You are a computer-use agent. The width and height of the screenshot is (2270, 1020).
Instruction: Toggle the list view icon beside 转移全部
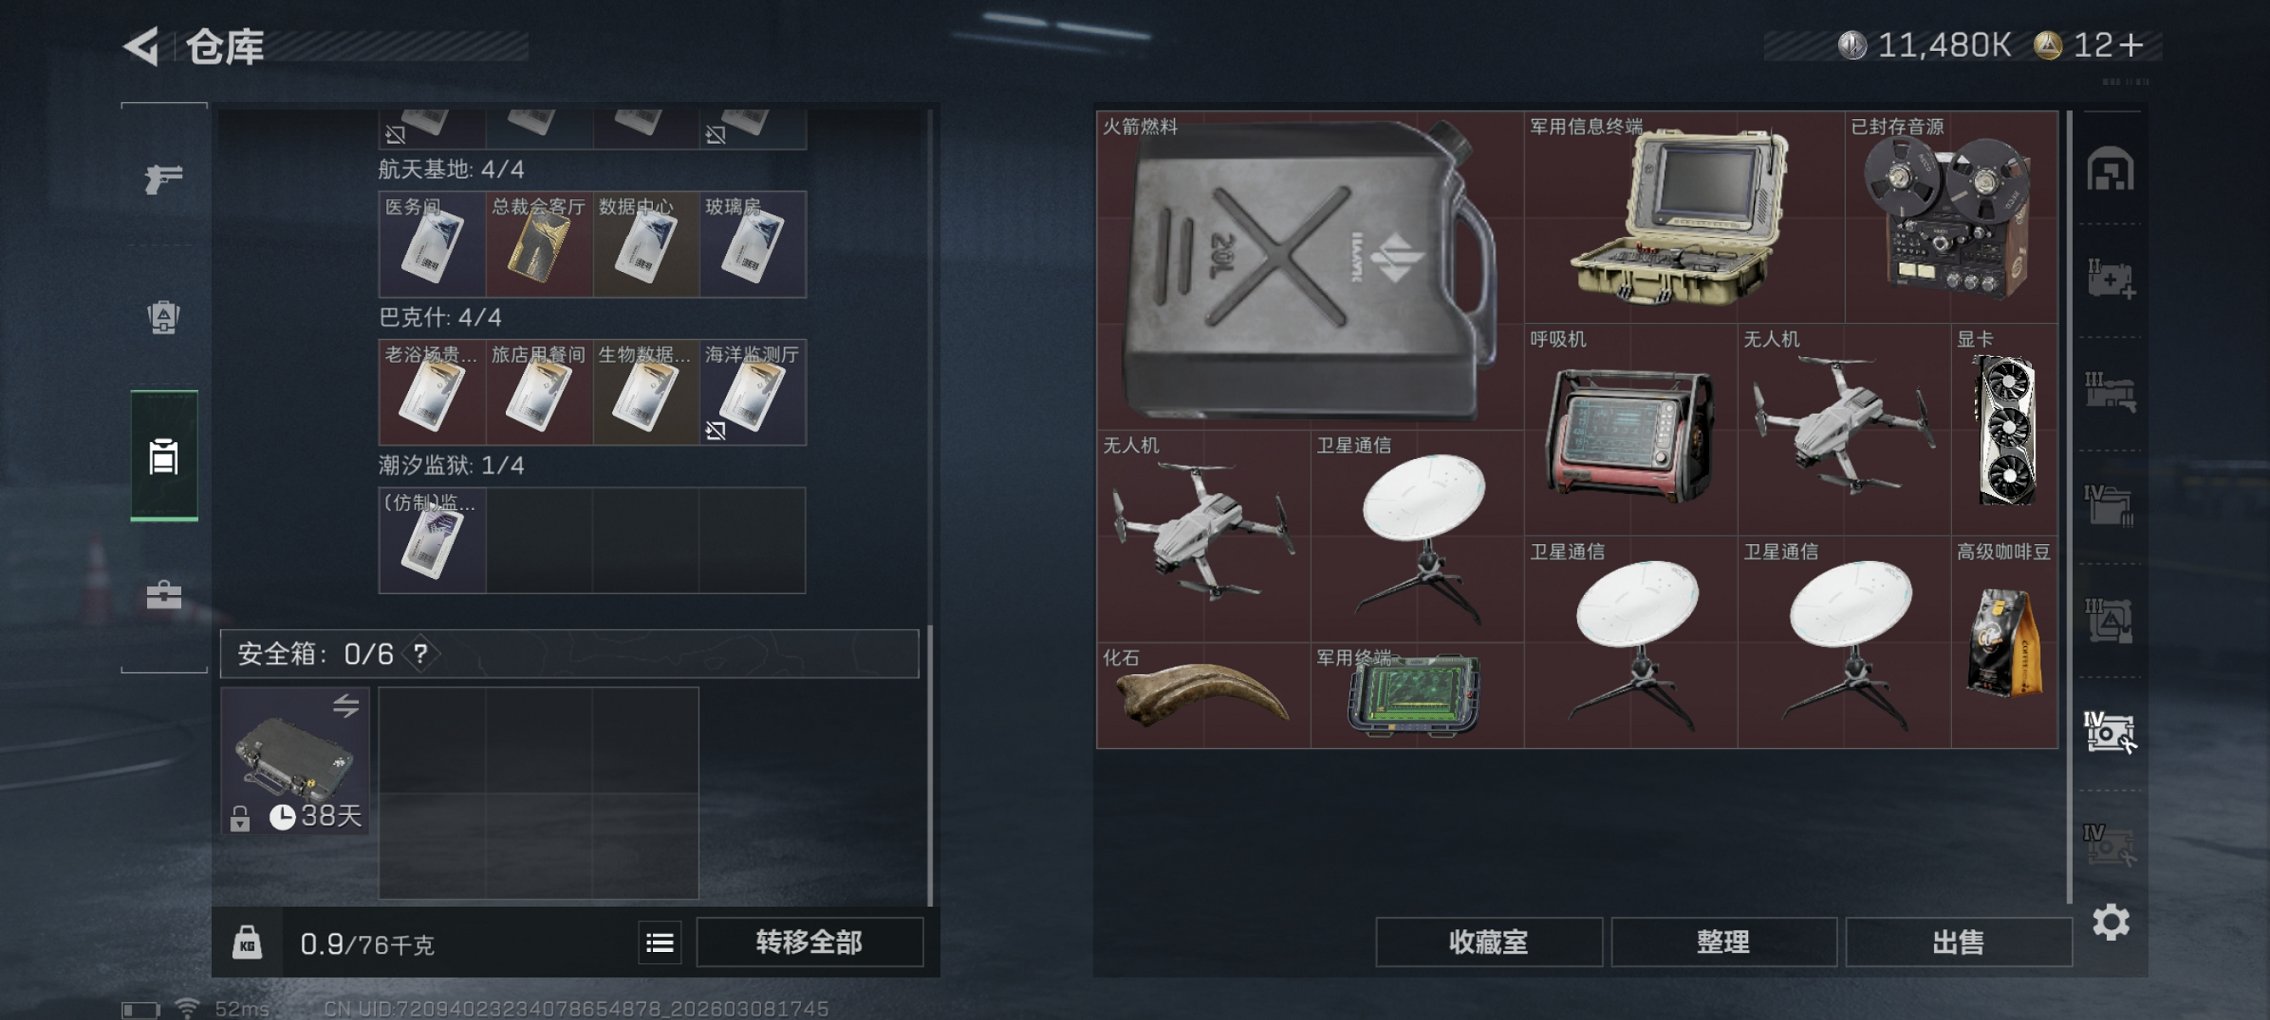(660, 943)
